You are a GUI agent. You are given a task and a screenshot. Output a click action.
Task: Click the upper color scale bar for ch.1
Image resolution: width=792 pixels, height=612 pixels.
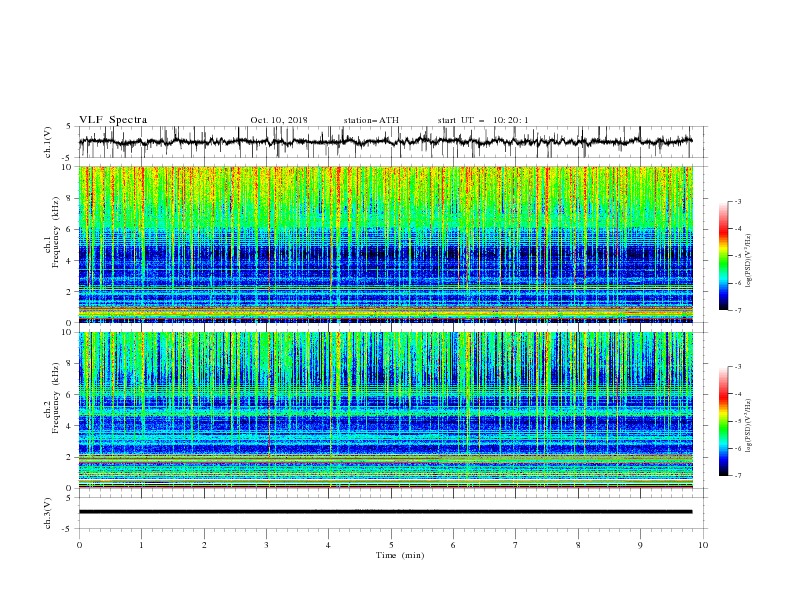(723, 255)
